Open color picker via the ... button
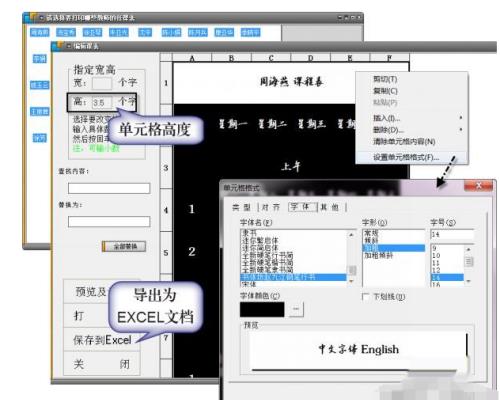 tap(296, 310)
